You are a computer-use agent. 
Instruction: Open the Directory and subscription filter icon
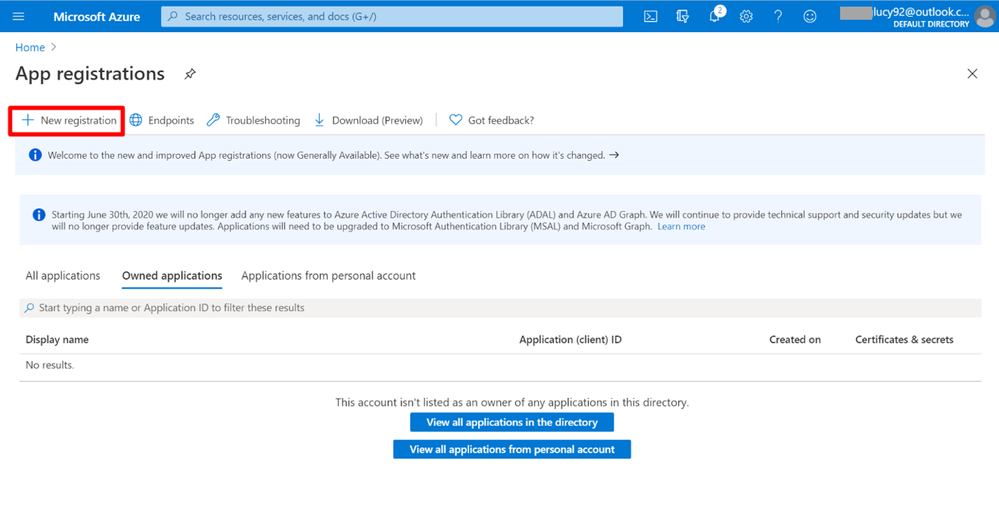pos(682,17)
